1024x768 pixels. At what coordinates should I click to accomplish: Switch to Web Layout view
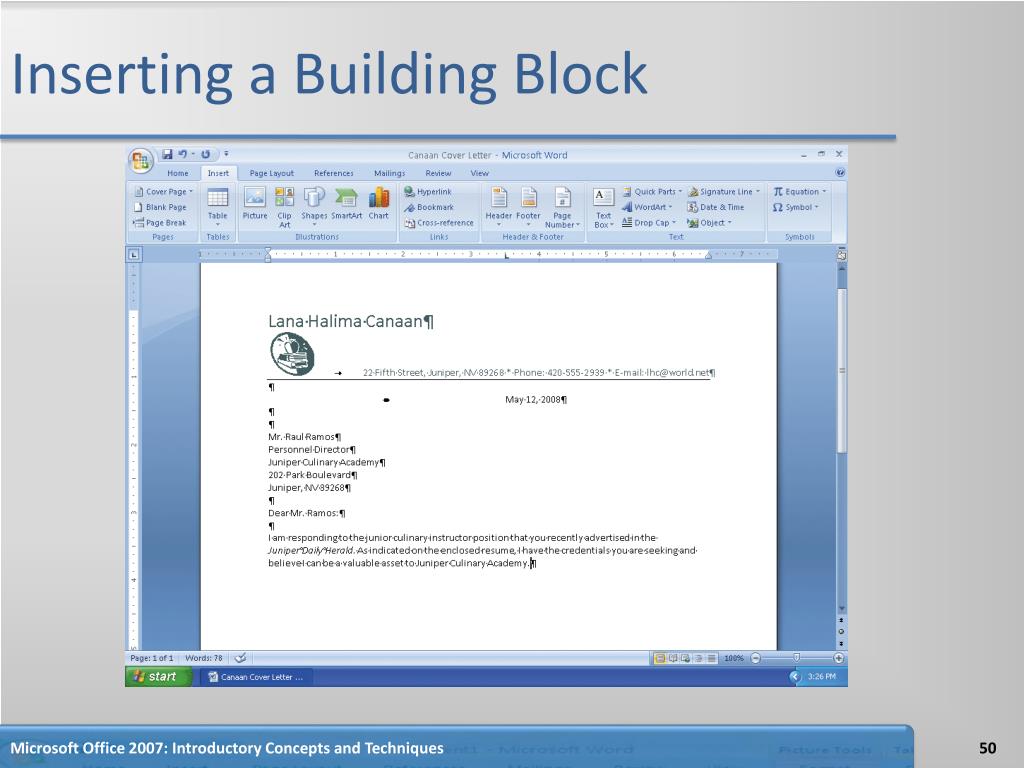tap(685, 658)
